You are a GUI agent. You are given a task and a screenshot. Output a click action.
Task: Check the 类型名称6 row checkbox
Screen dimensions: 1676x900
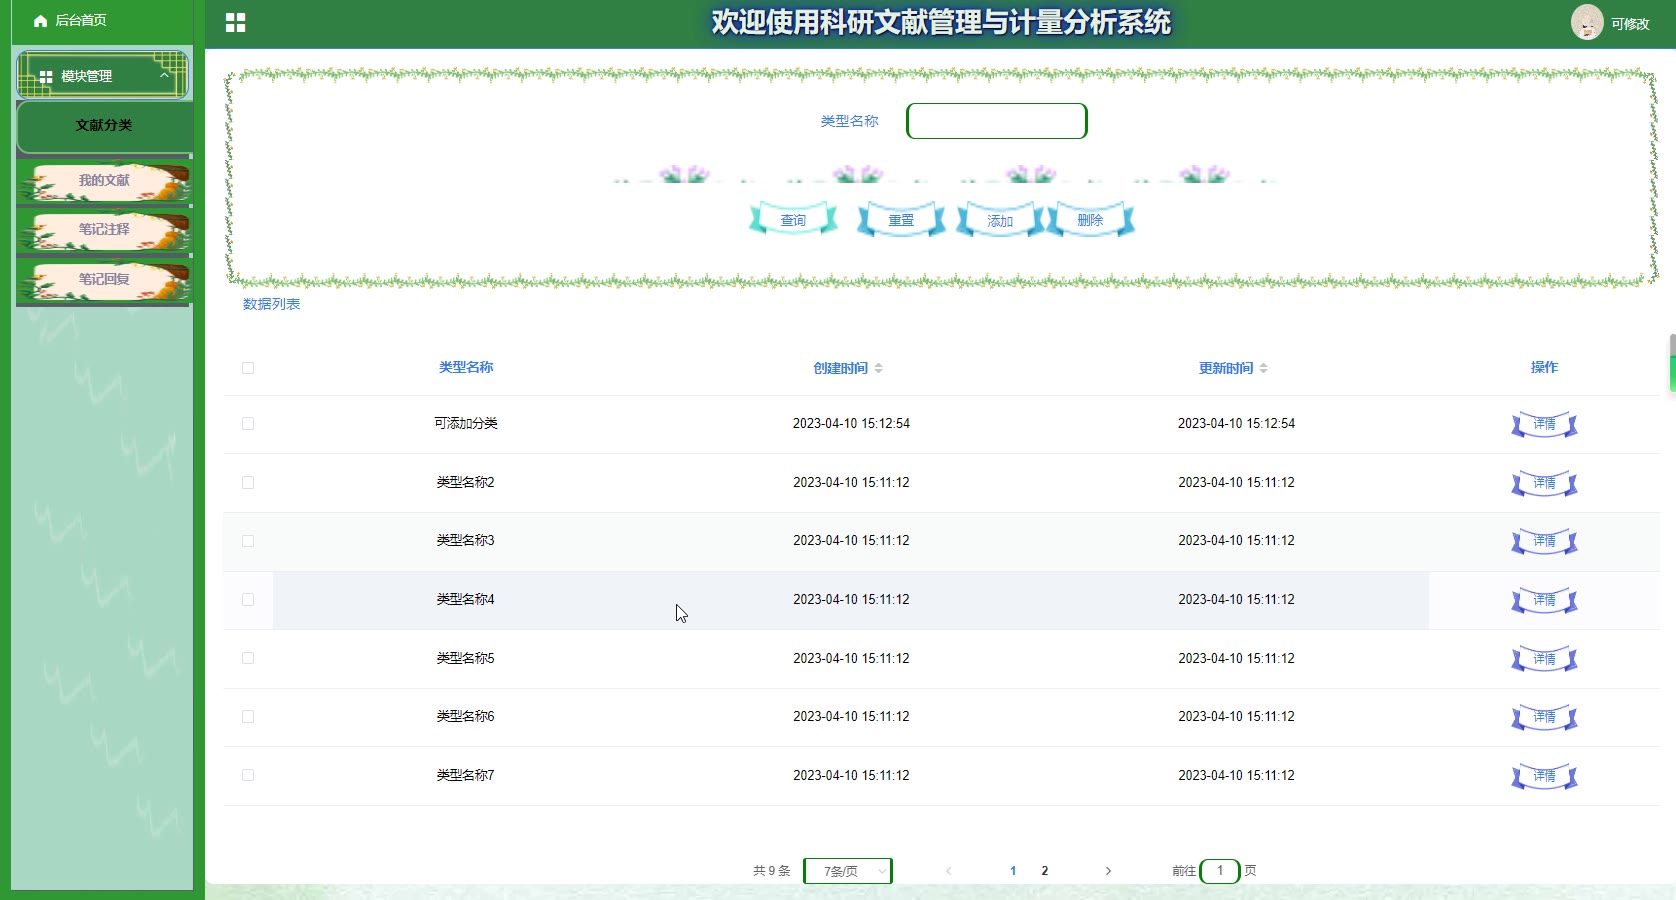[x=248, y=717]
